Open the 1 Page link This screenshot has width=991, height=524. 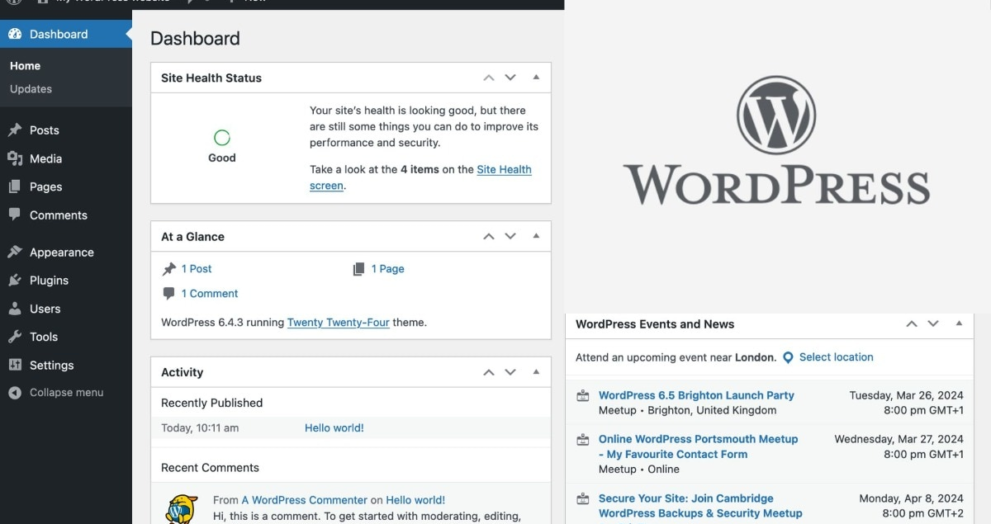[x=387, y=269]
